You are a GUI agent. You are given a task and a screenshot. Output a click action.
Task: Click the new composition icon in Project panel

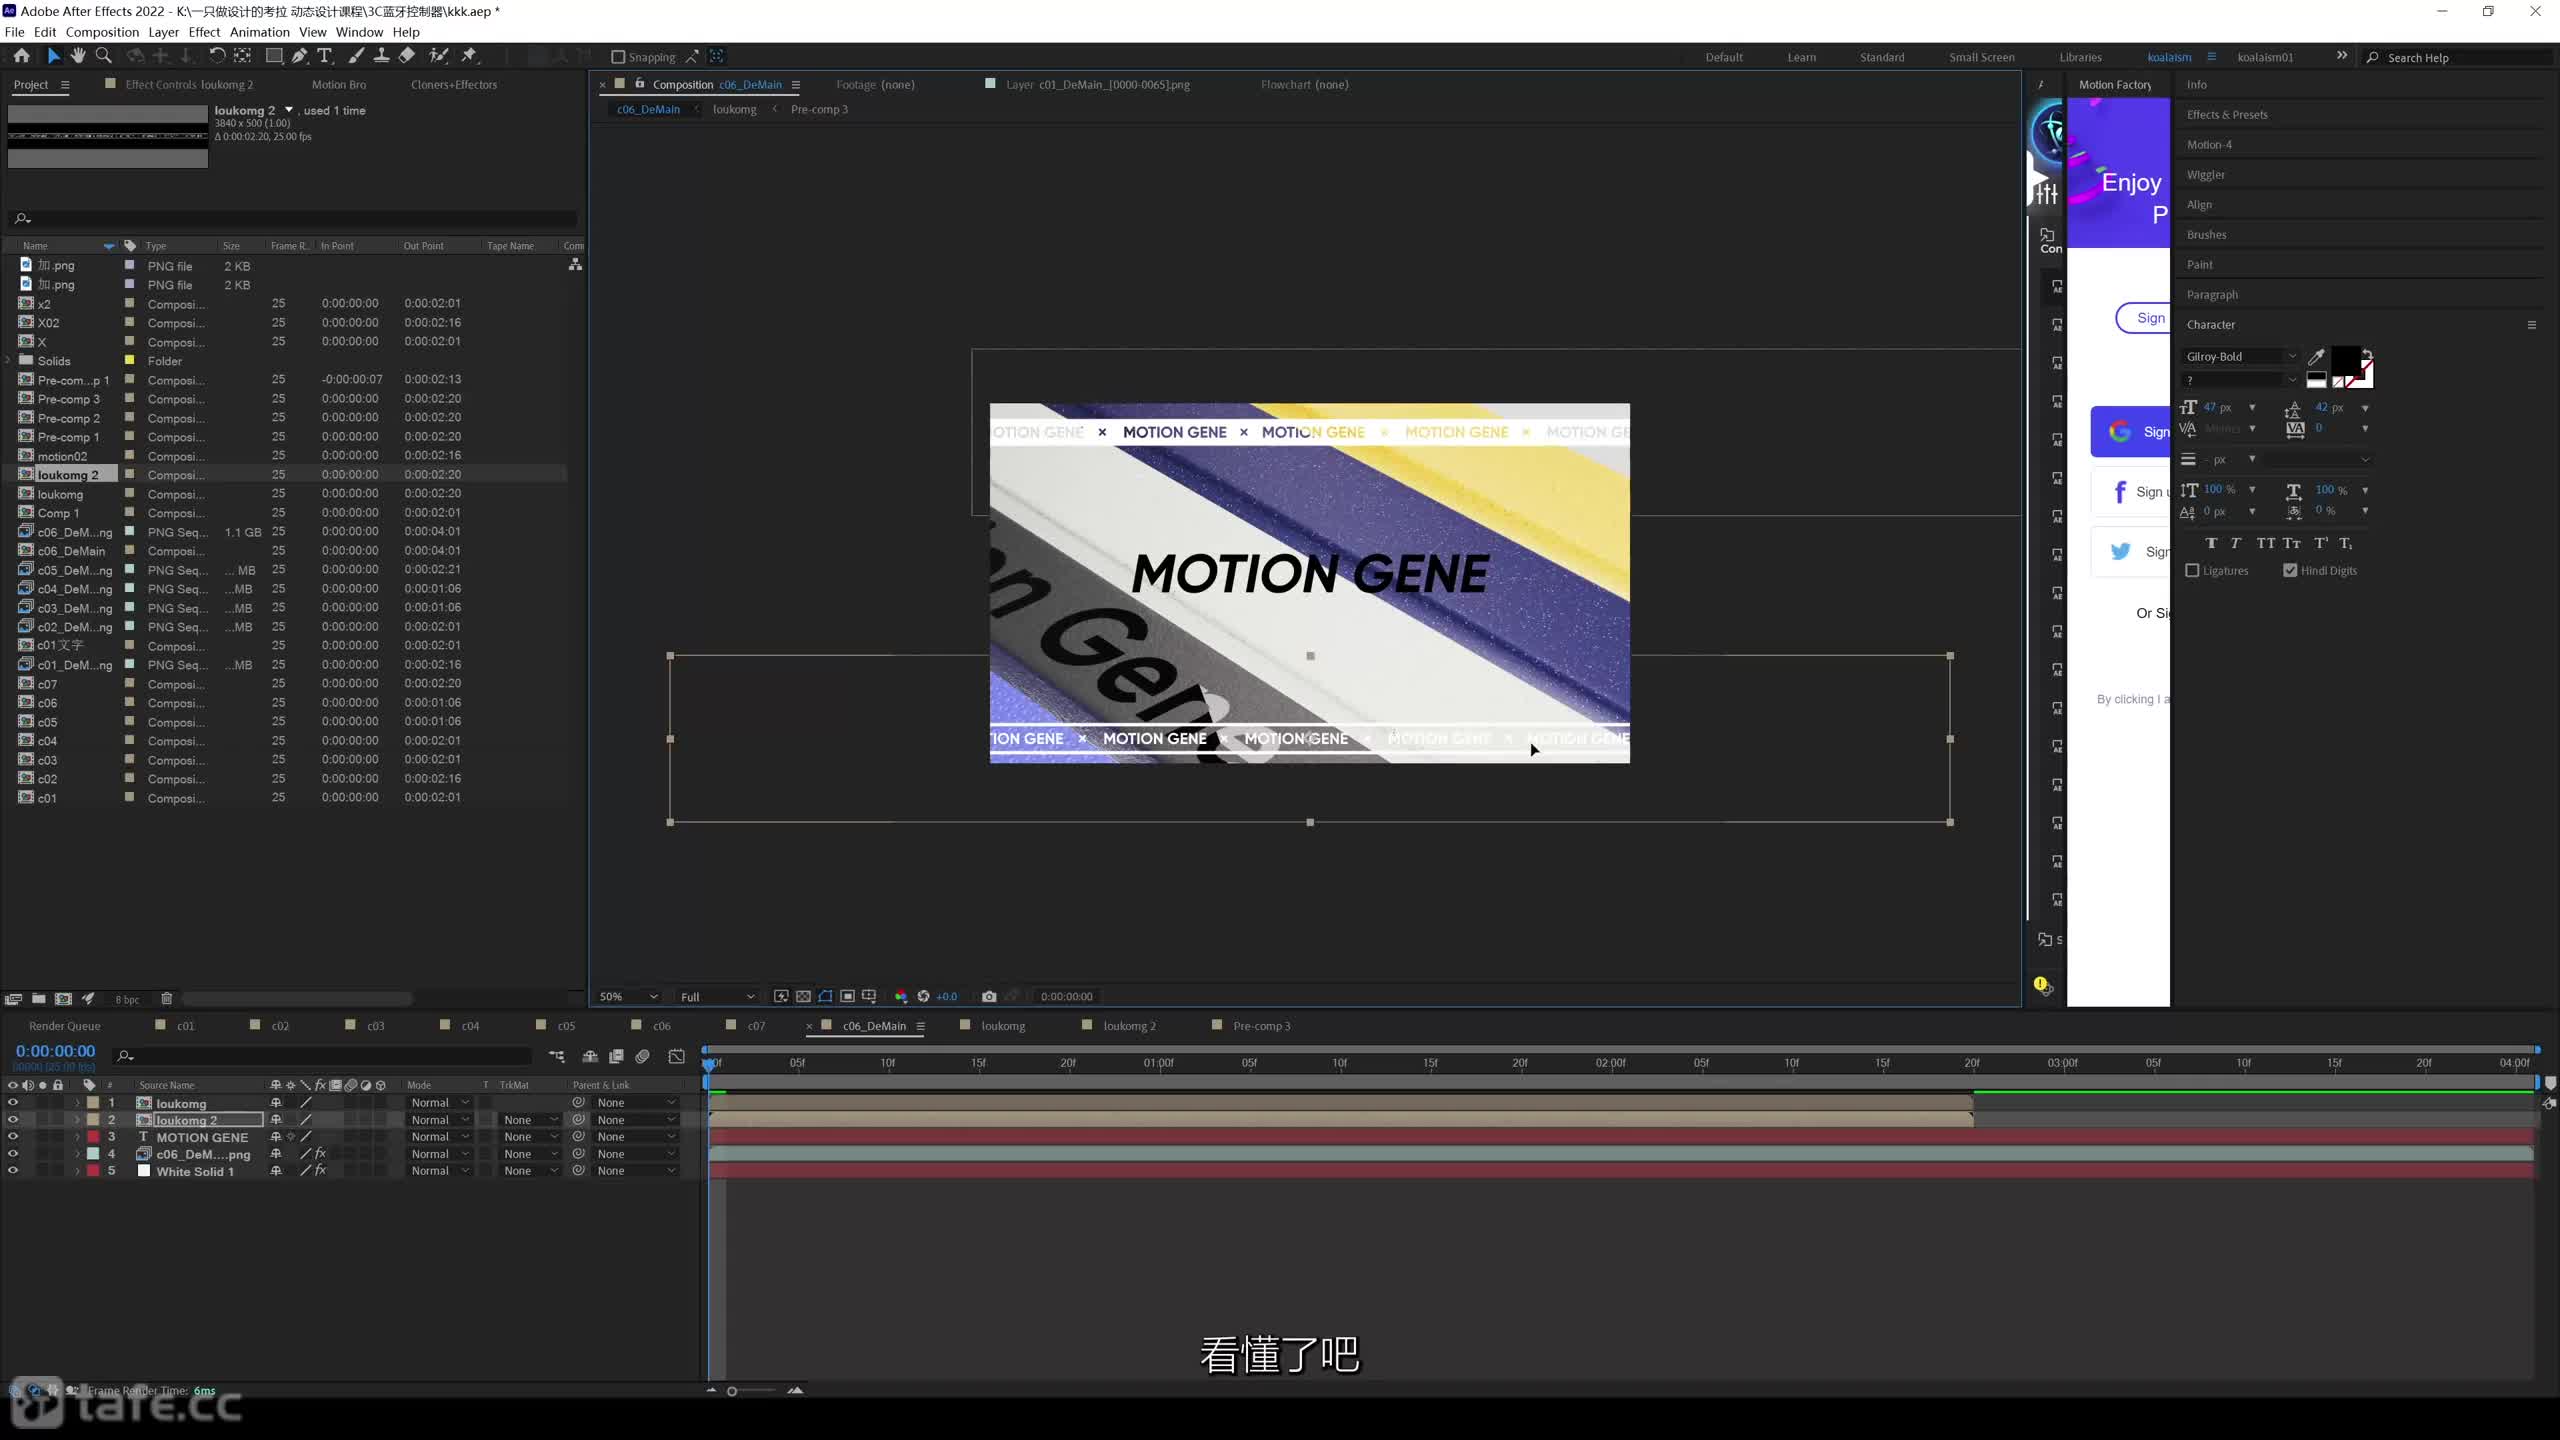point(63,999)
